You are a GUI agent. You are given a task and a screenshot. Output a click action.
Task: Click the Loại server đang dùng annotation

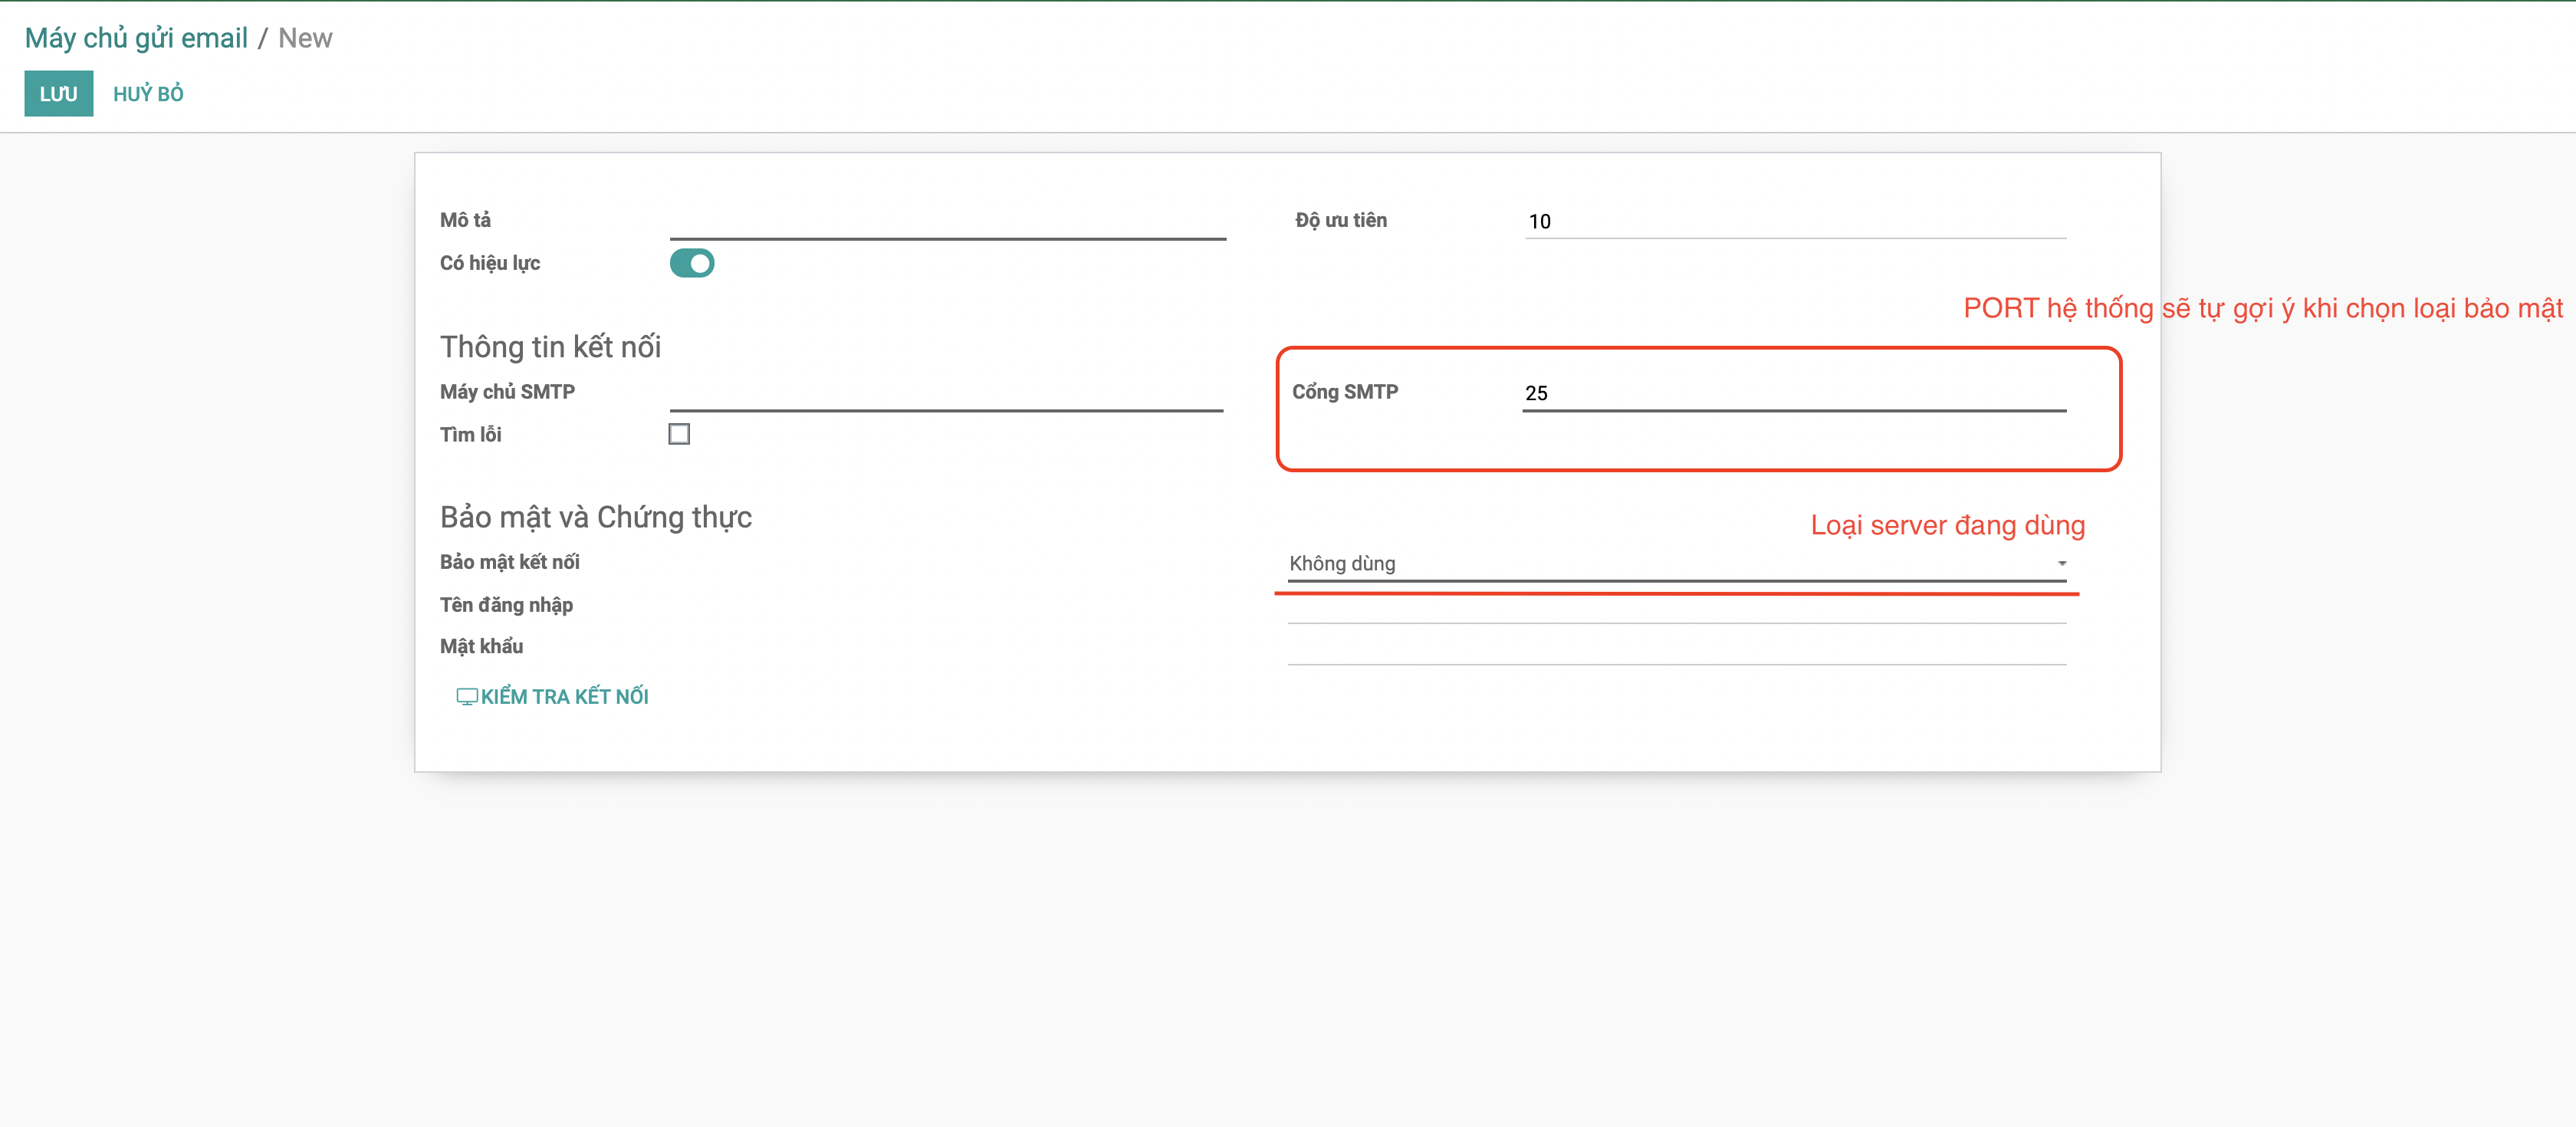(x=1947, y=525)
